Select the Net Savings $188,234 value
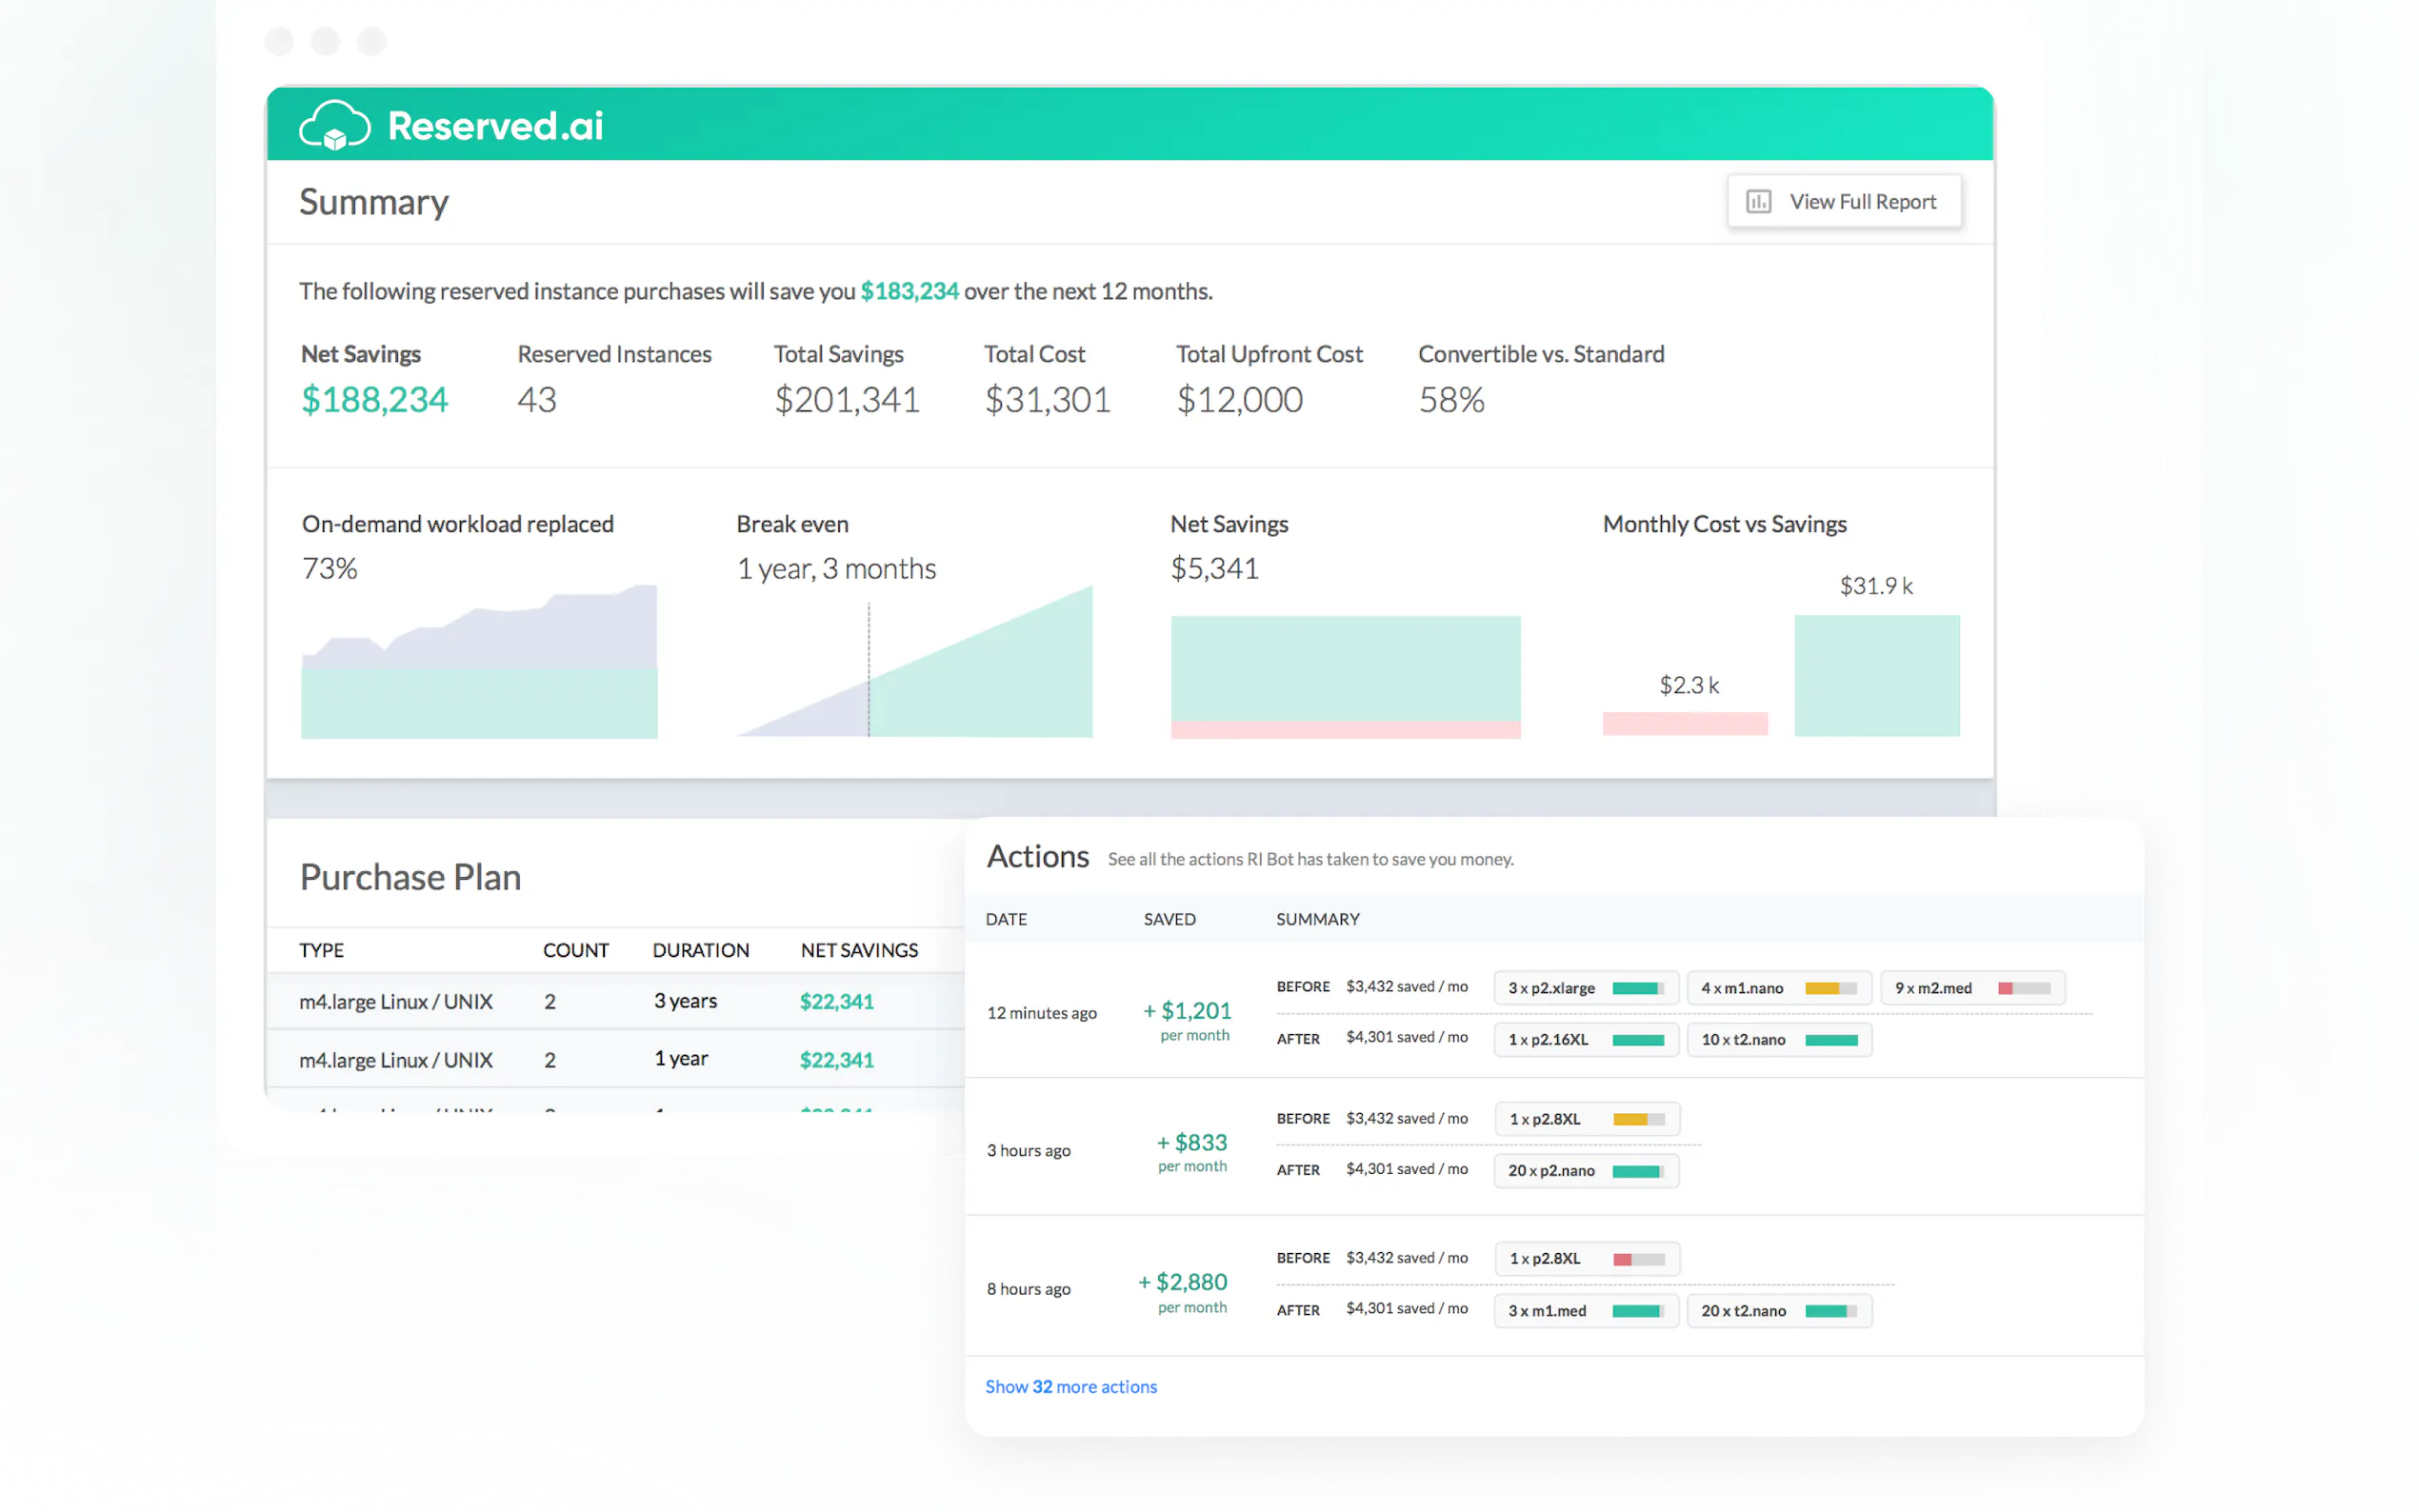Viewport: 2419px width, 1512px height. click(374, 400)
